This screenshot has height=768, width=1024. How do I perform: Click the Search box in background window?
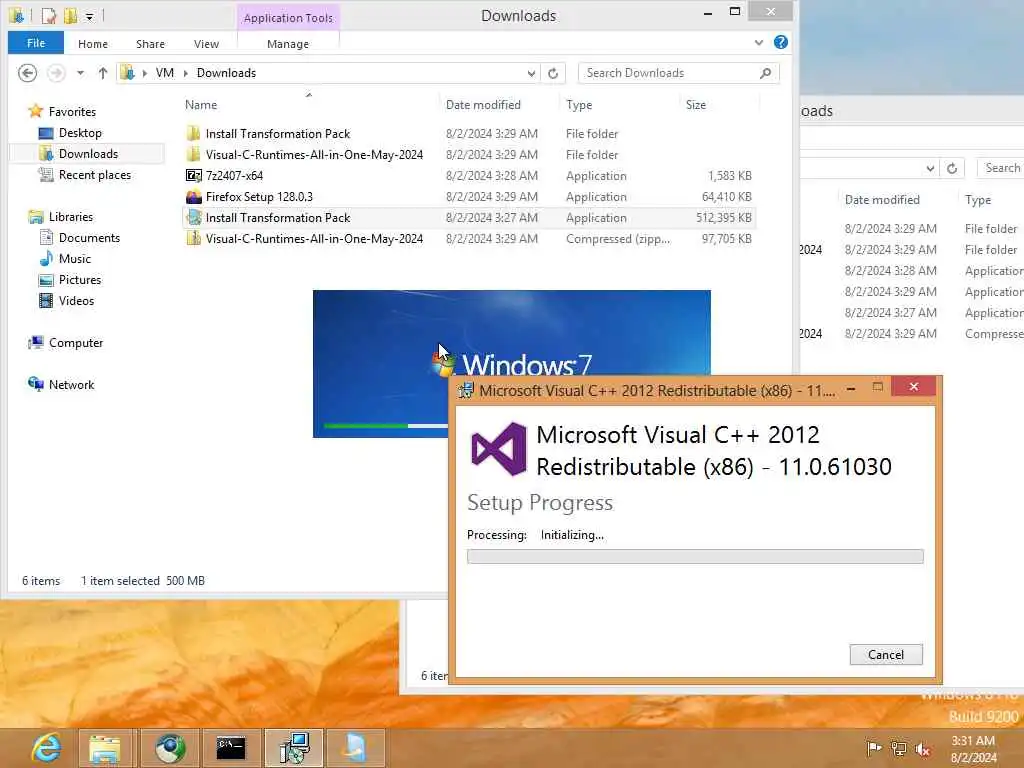pos(1002,168)
